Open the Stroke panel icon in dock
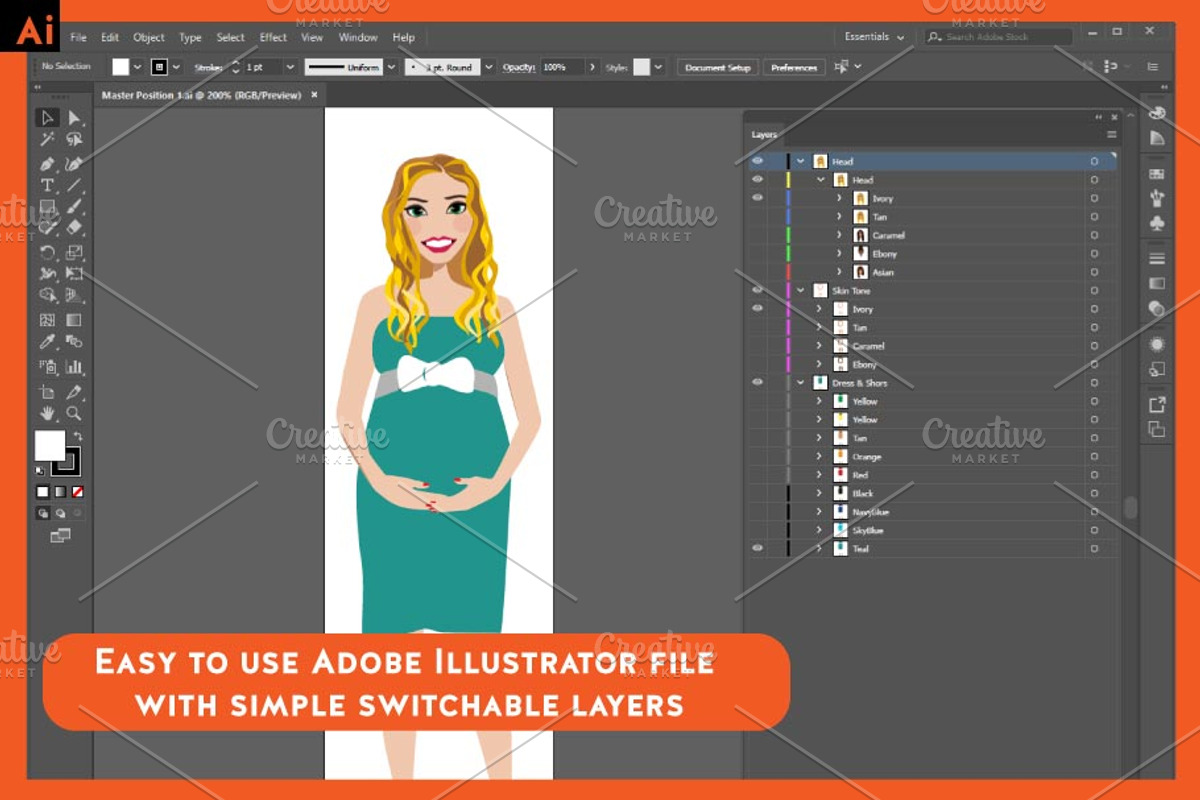The width and height of the screenshot is (1200, 800). (1157, 258)
